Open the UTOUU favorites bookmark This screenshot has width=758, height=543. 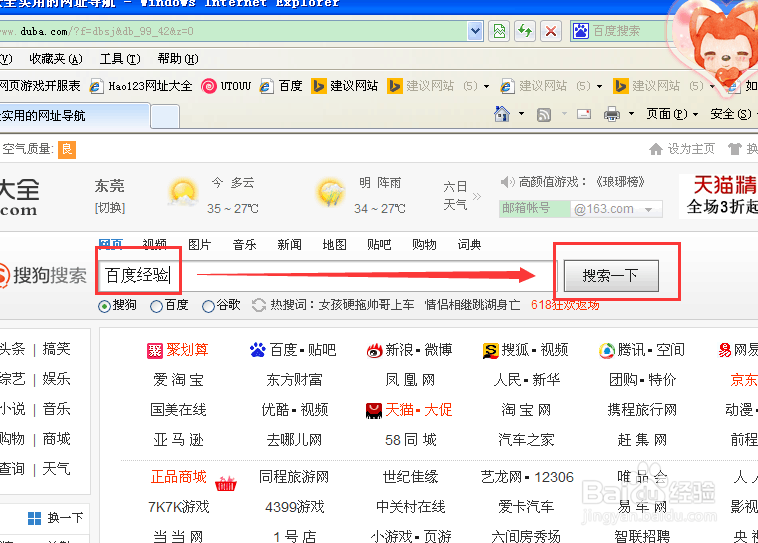(x=226, y=86)
